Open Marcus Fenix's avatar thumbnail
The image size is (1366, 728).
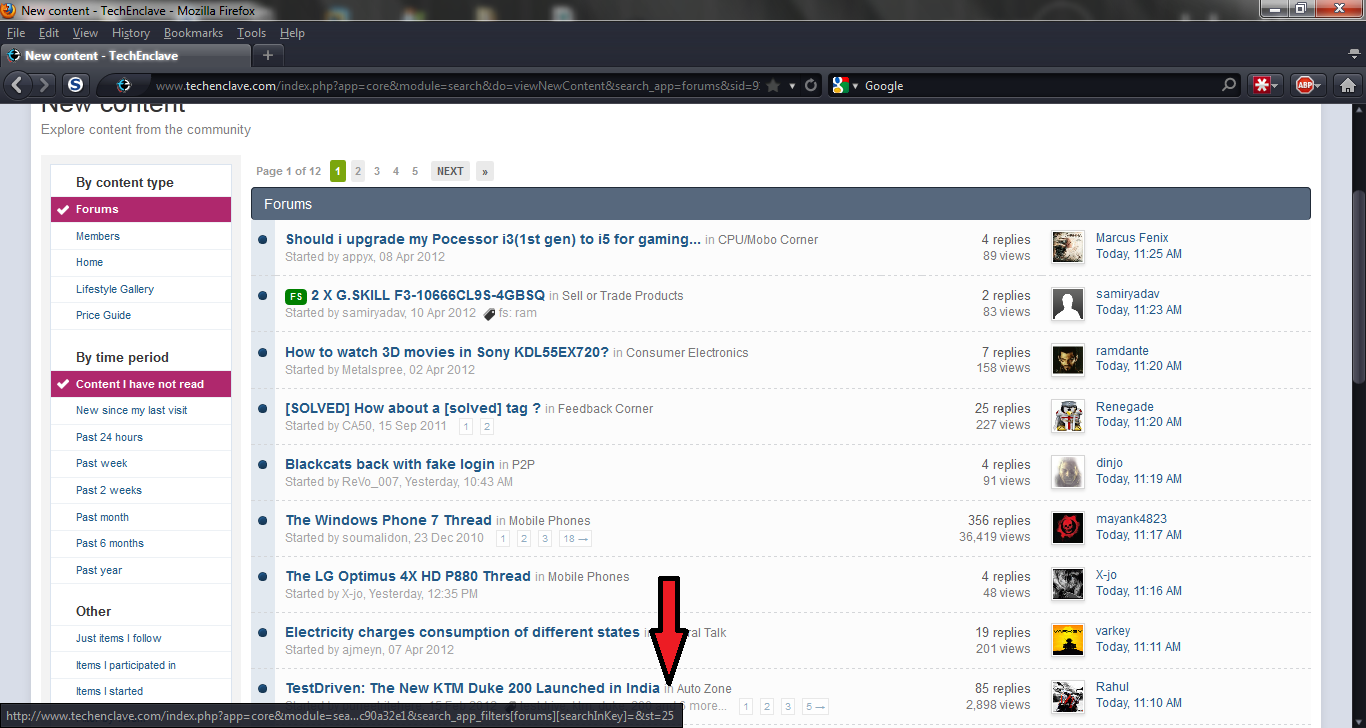(x=1068, y=247)
